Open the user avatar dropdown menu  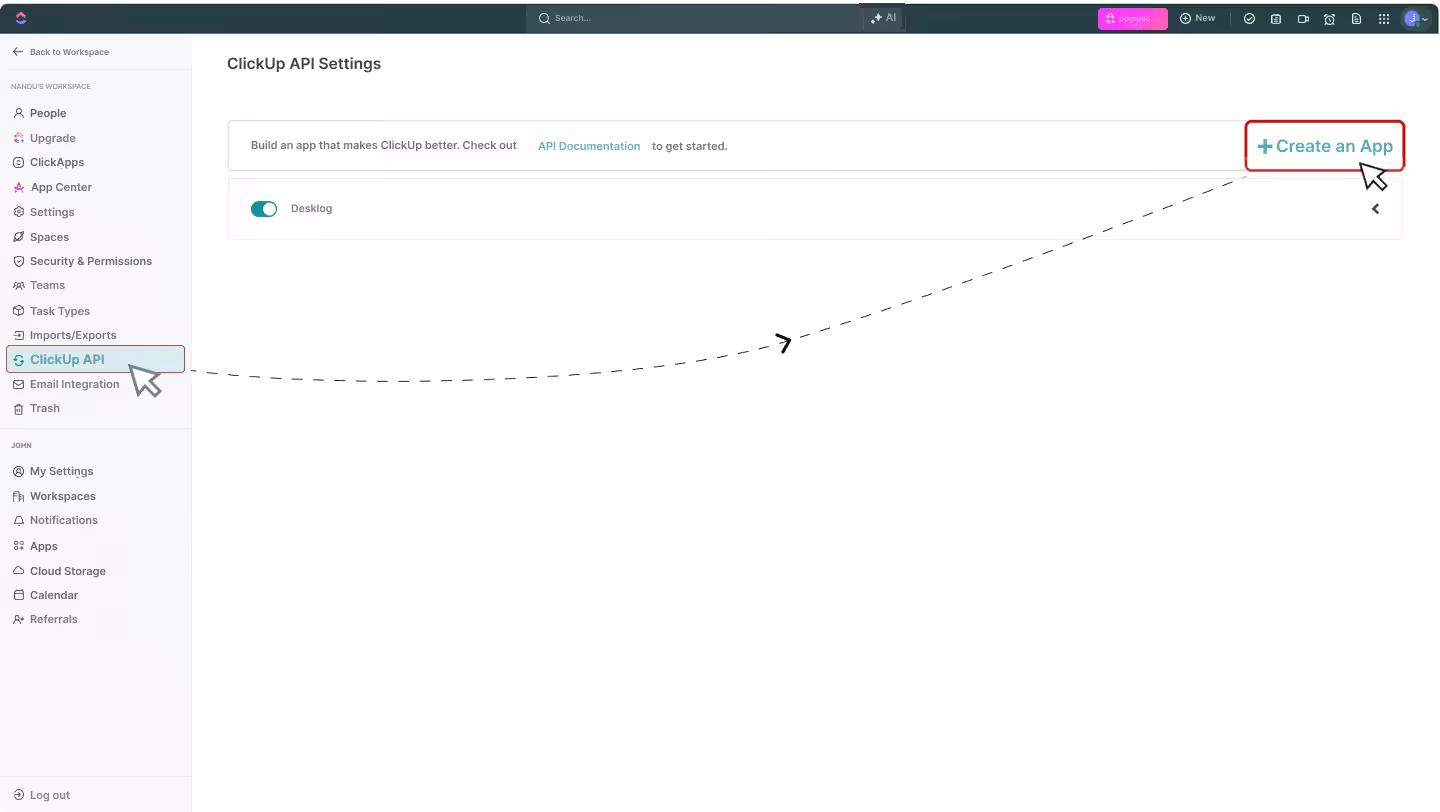coord(1416,18)
